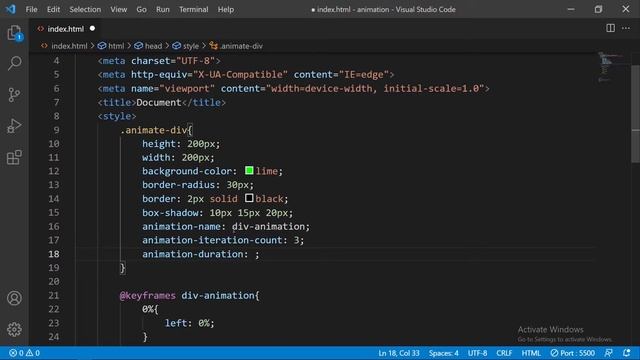The width and height of the screenshot is (640, 360).
Task: Click the errors and warnings indicator
Action: 24,353
